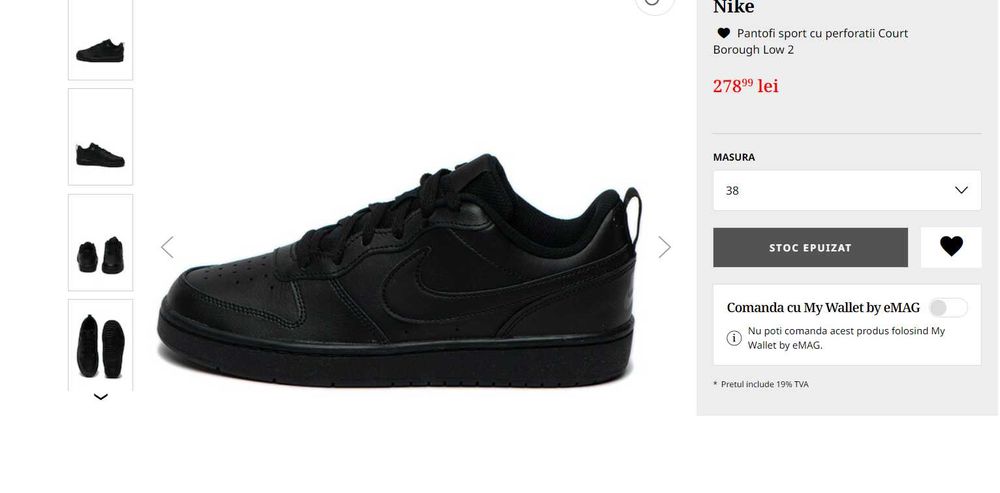This screenshot has width=1000, height=493.
Task: Click the Pretul include 19% TVA note
Action: (761, 385)
